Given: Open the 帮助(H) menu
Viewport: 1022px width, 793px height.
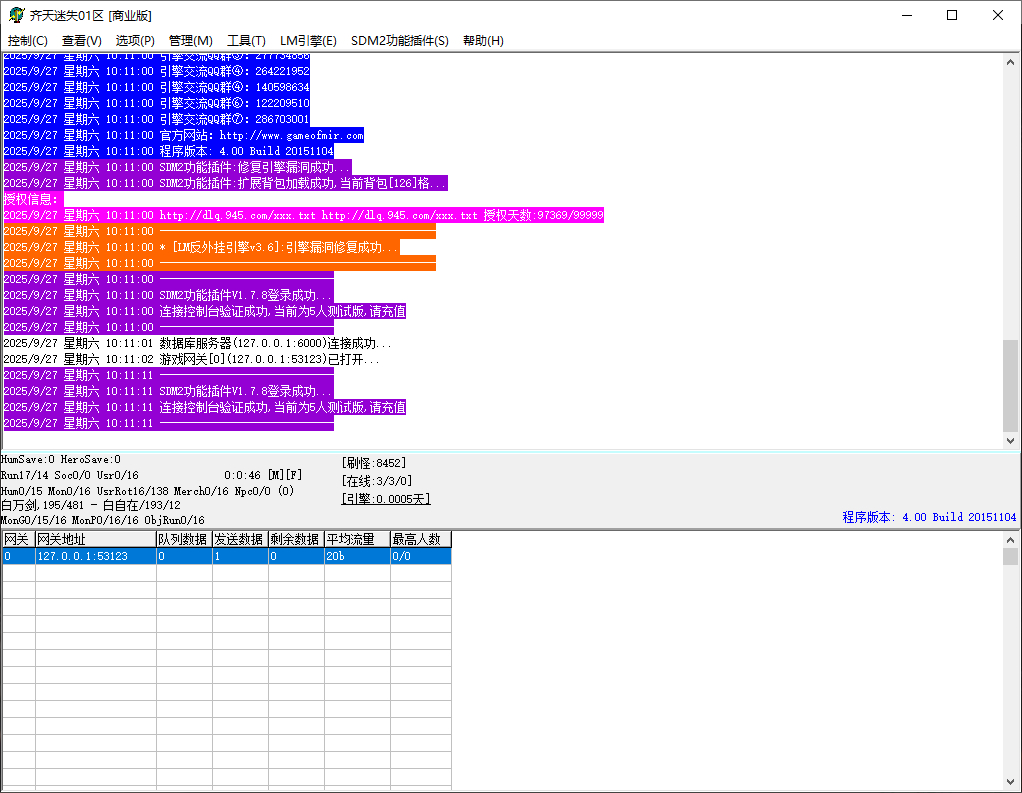Looking at the screenshot, I should pyautogui.click(x=483, y=41).
